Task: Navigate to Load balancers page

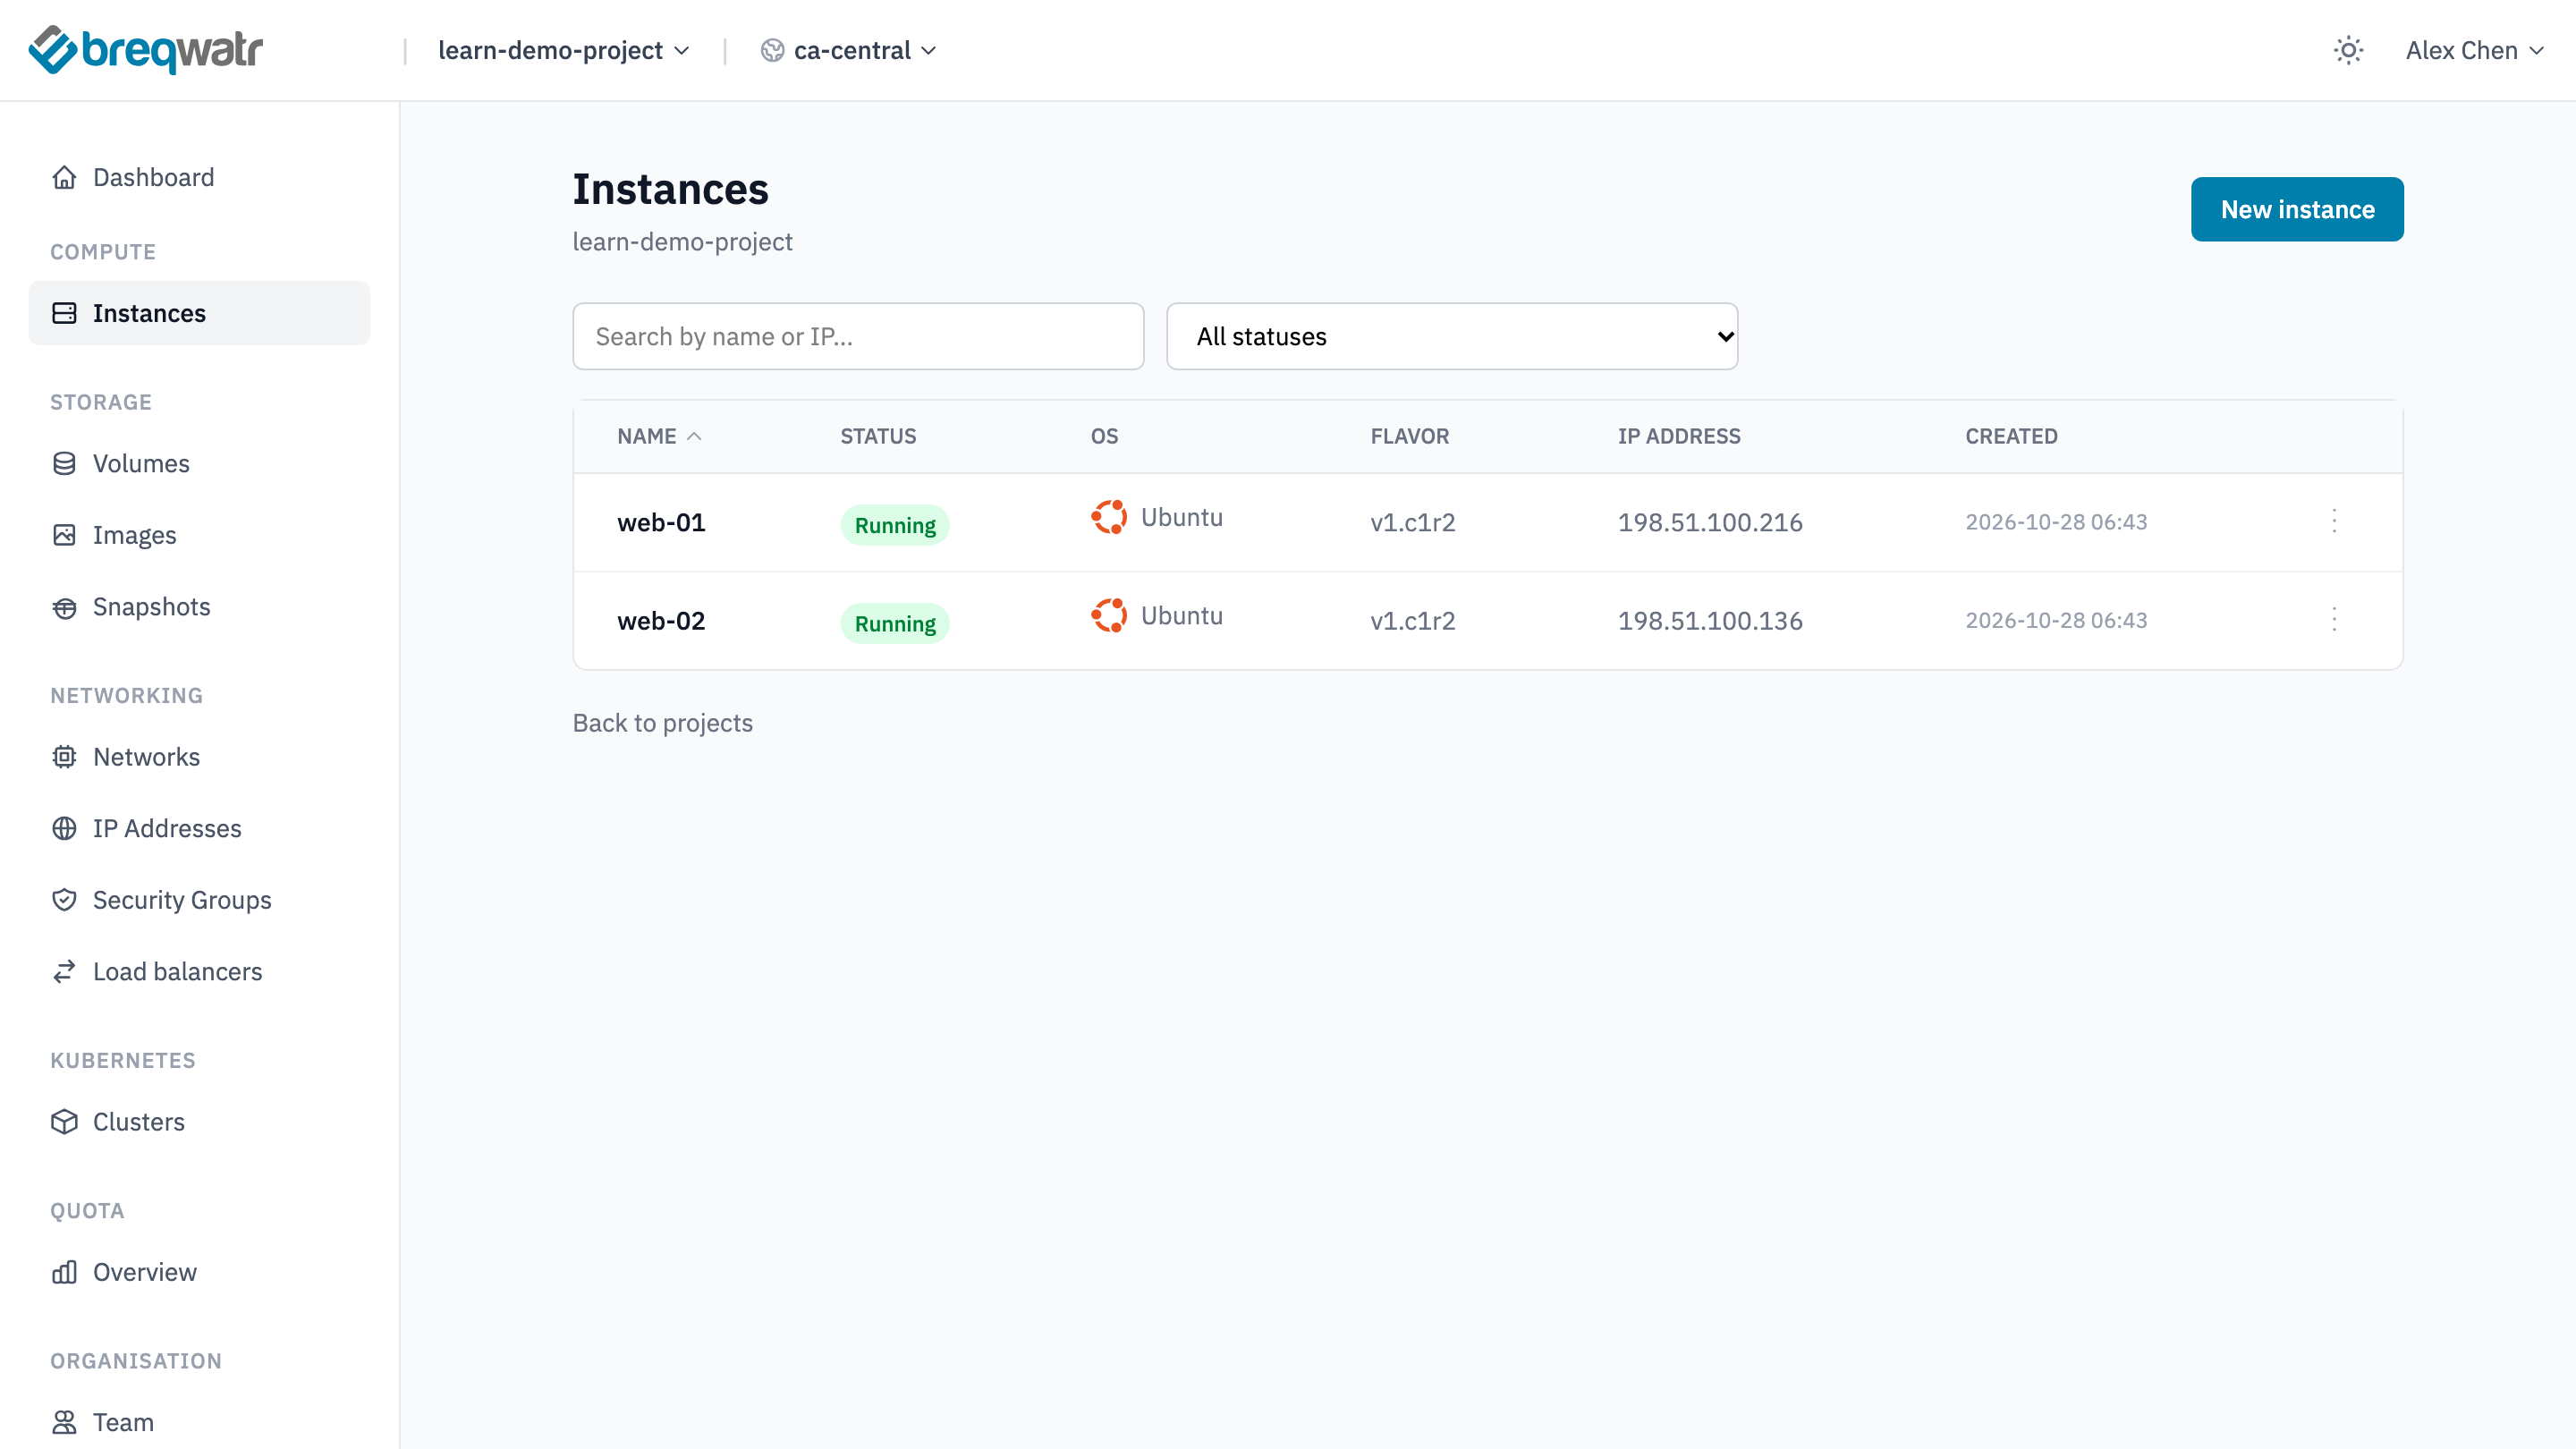Action: (x=199, y=971)
